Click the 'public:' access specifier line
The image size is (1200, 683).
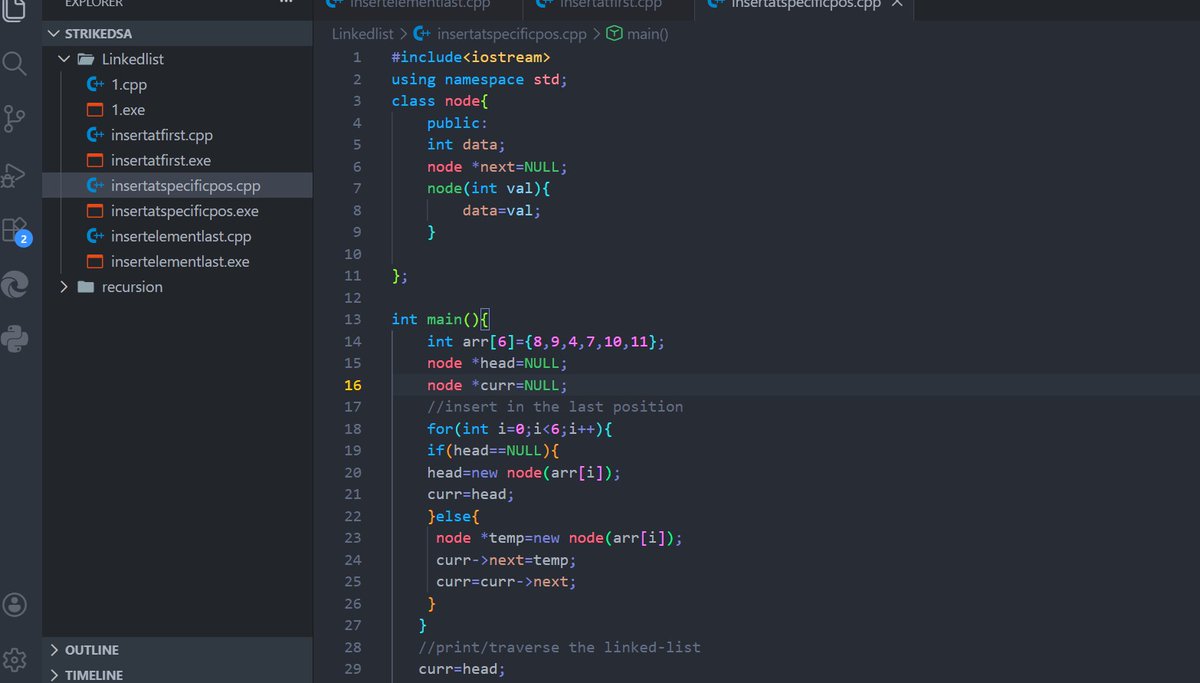click(457, 123)
